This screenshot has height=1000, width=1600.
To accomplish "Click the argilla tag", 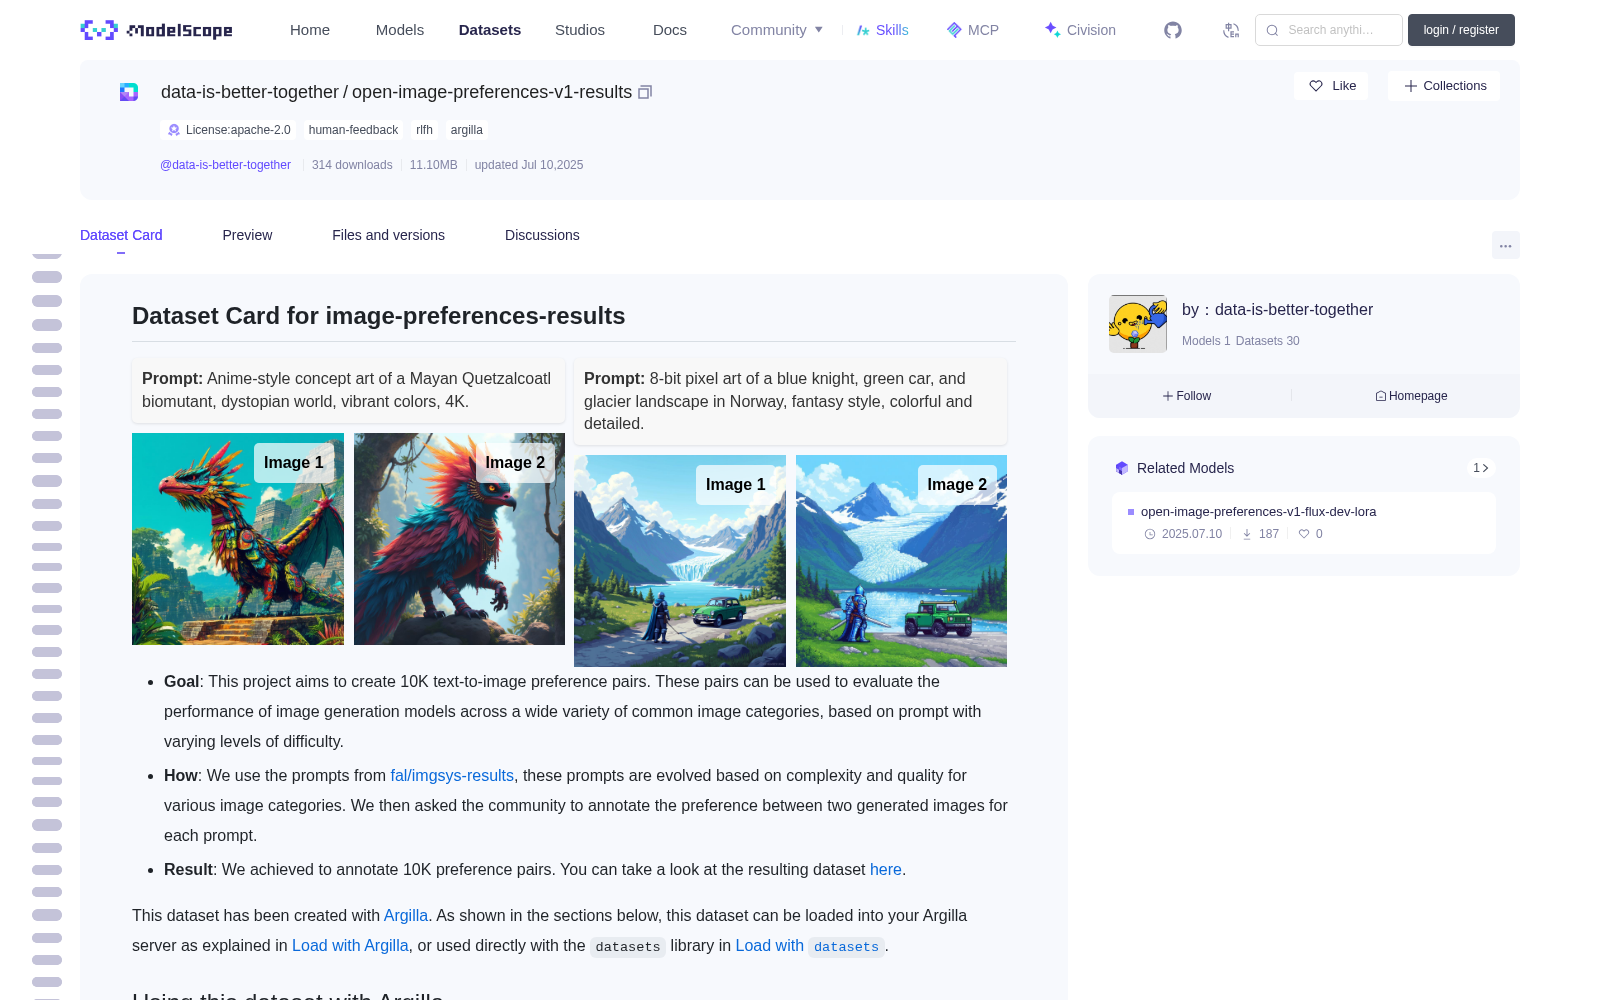I will click(466, 130).
